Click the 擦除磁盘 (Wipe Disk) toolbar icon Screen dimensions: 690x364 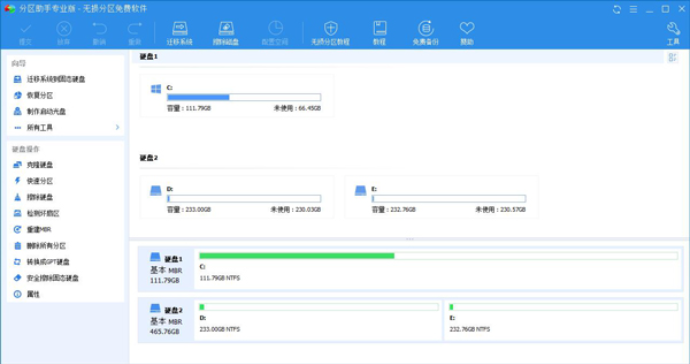pyautogui.click(x=226, y=33)
